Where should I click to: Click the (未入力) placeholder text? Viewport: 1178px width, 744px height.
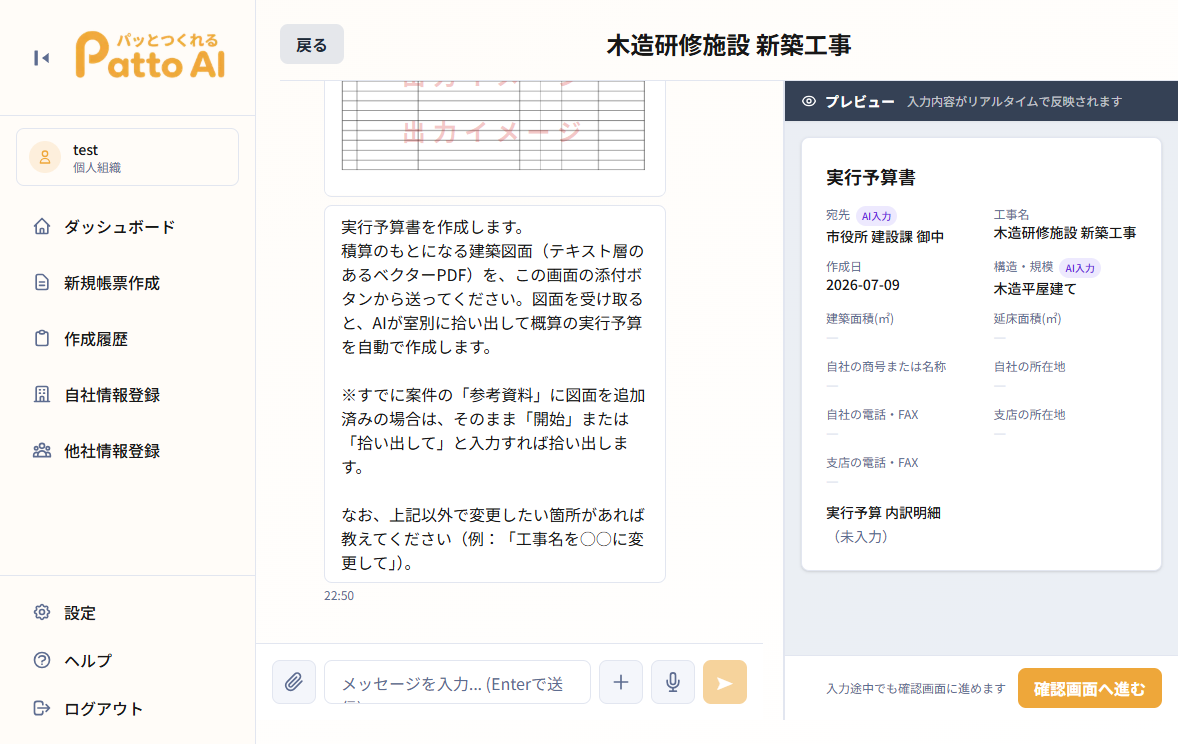click(x=860, y=537)
